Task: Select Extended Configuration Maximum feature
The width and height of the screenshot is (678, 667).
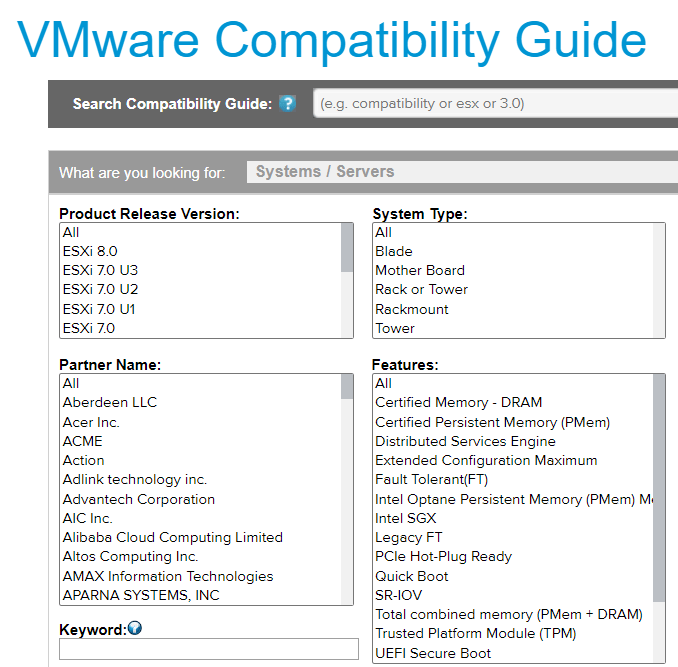Action: (513, 460)
